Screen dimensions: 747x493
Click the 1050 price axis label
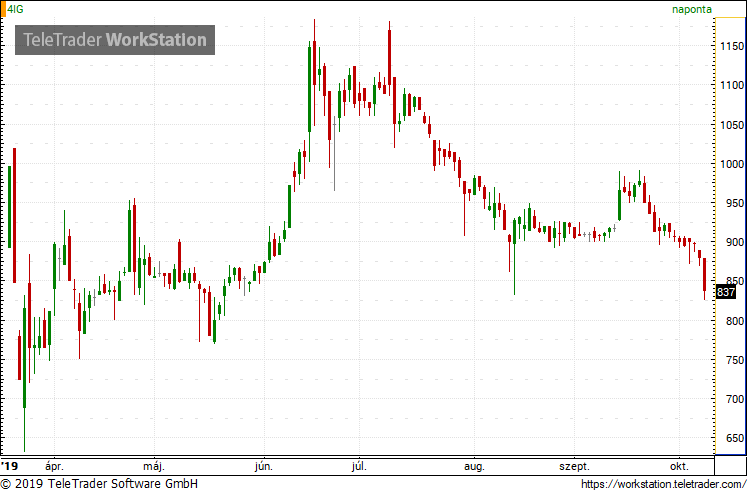tap(732, 125)
